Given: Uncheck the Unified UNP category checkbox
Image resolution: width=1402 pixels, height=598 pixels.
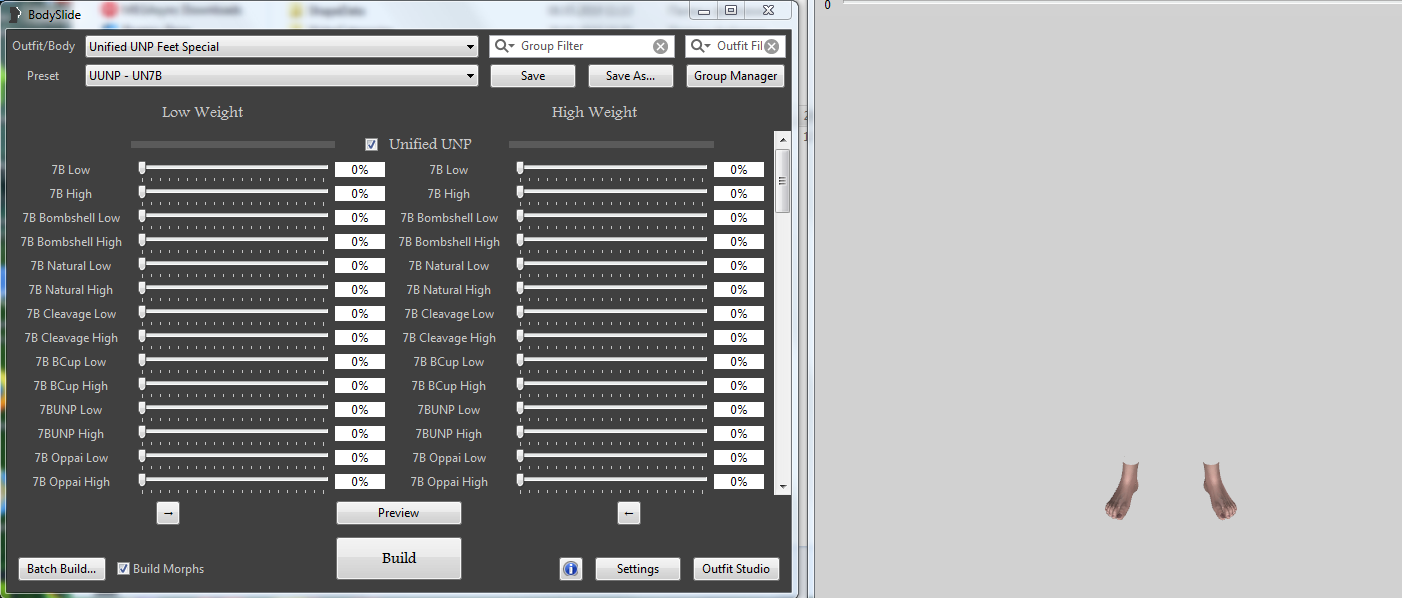Looking at the screenshot, I should pyautogui.click(x=372, y=144).
